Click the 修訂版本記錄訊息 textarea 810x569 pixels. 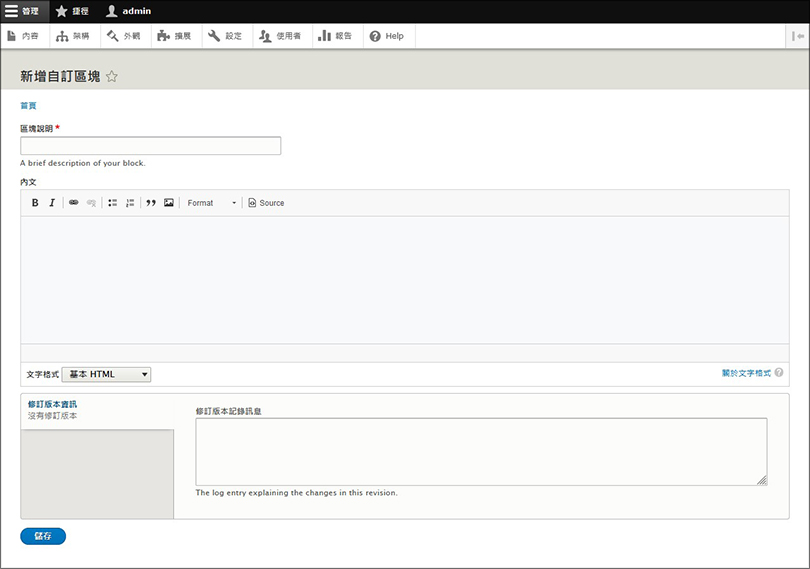pos(480,451)
